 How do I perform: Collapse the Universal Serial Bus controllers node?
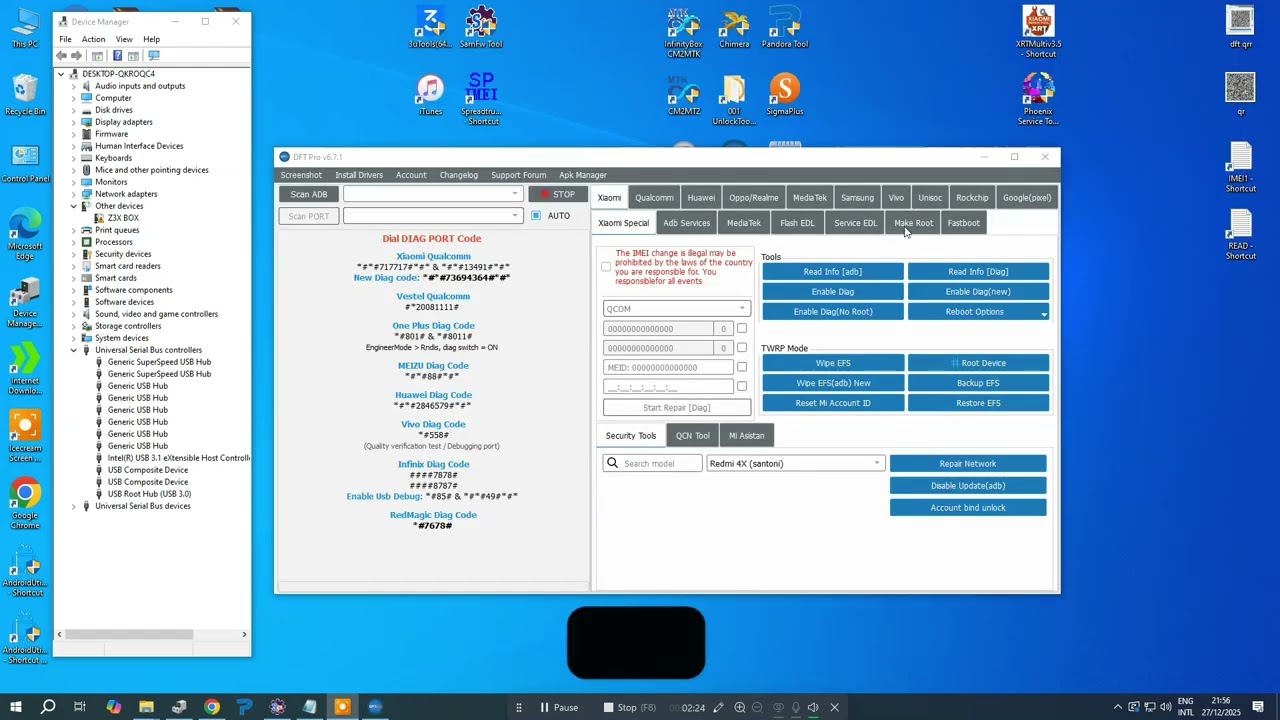pos(73,350)
